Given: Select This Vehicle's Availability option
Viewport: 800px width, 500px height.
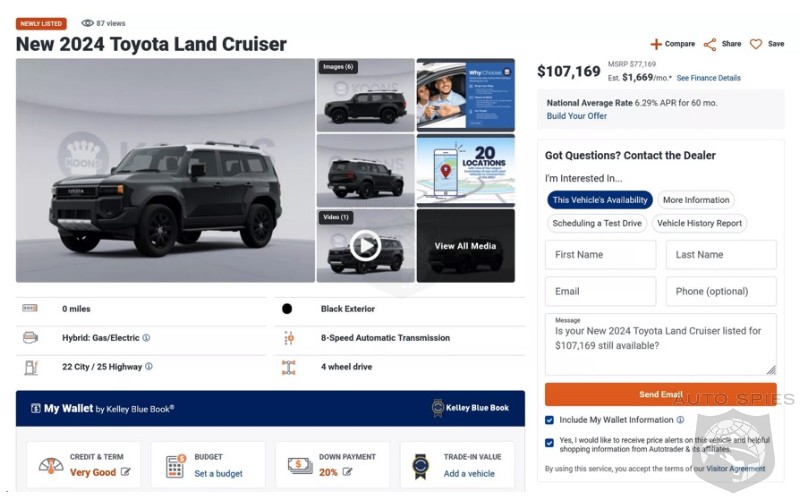Looking at the screenshot, I should 599,200.
